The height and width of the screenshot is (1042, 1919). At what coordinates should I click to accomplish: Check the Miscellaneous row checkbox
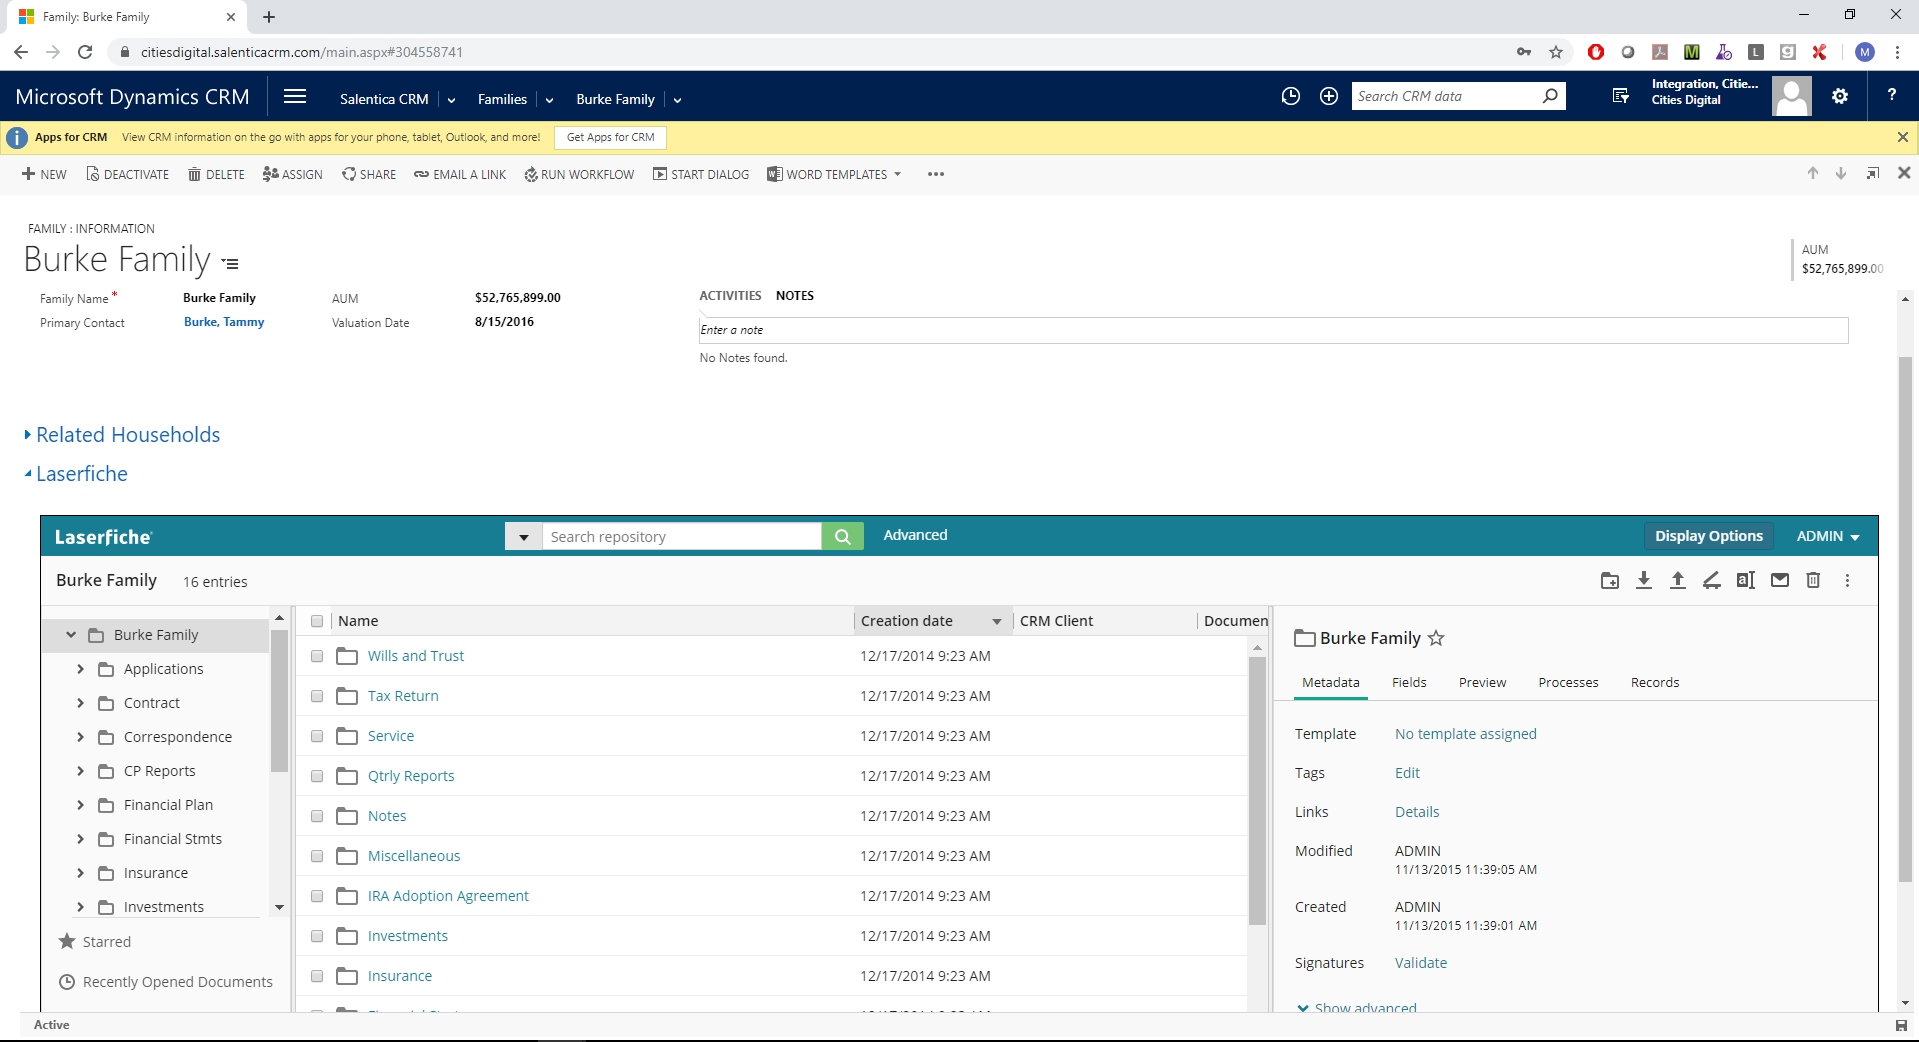click(x=317, y=856)
